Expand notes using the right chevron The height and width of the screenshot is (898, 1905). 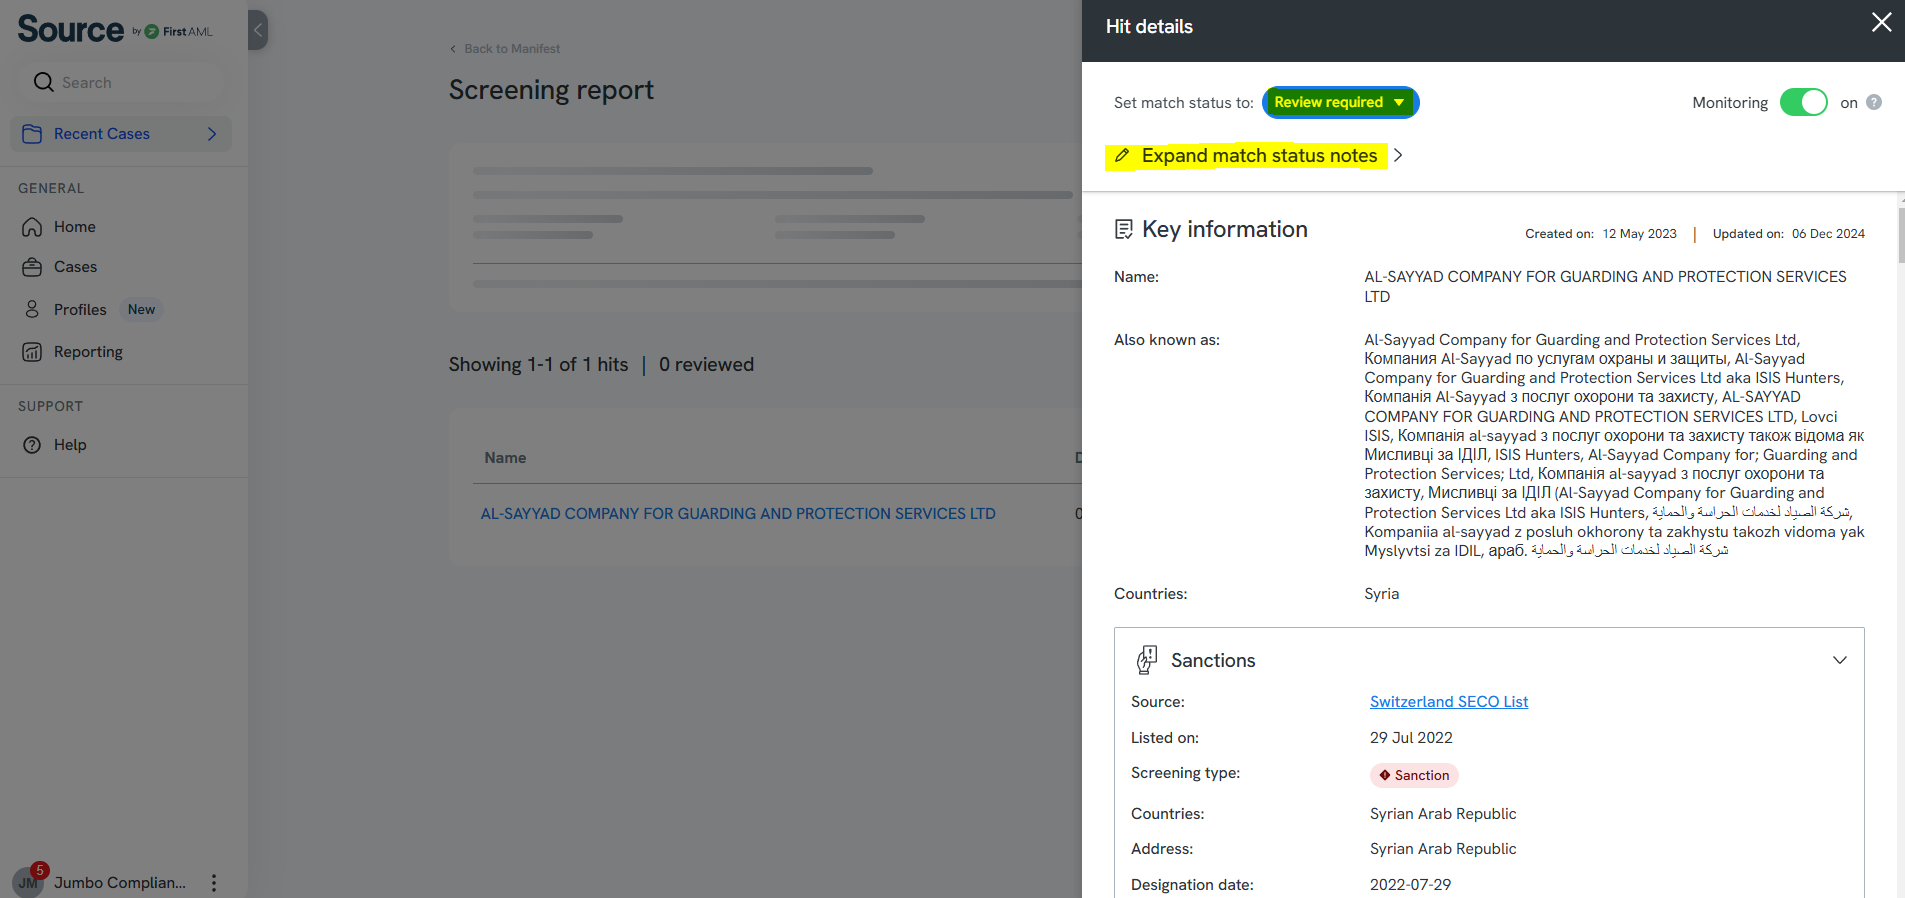pos(1398,156)
